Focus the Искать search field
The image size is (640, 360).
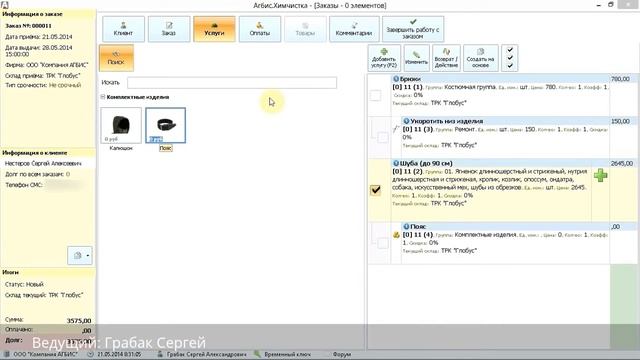[232, 83]
